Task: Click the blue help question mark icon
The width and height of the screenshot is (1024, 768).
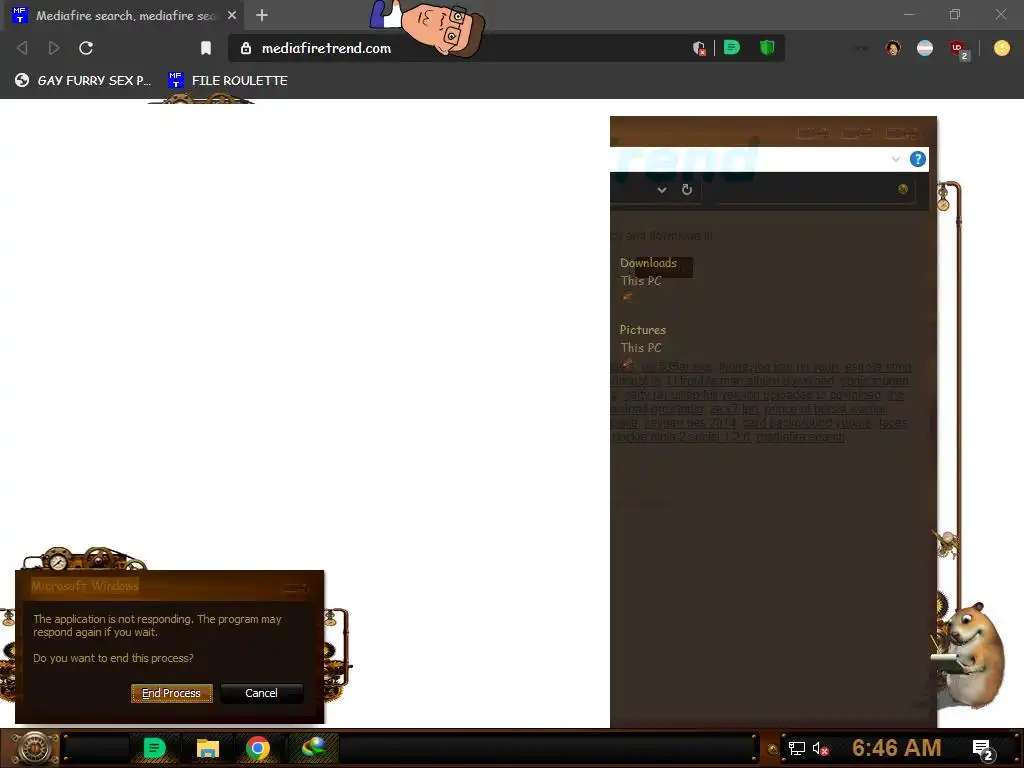Action: pyautogui.click(x=918, y=159)
